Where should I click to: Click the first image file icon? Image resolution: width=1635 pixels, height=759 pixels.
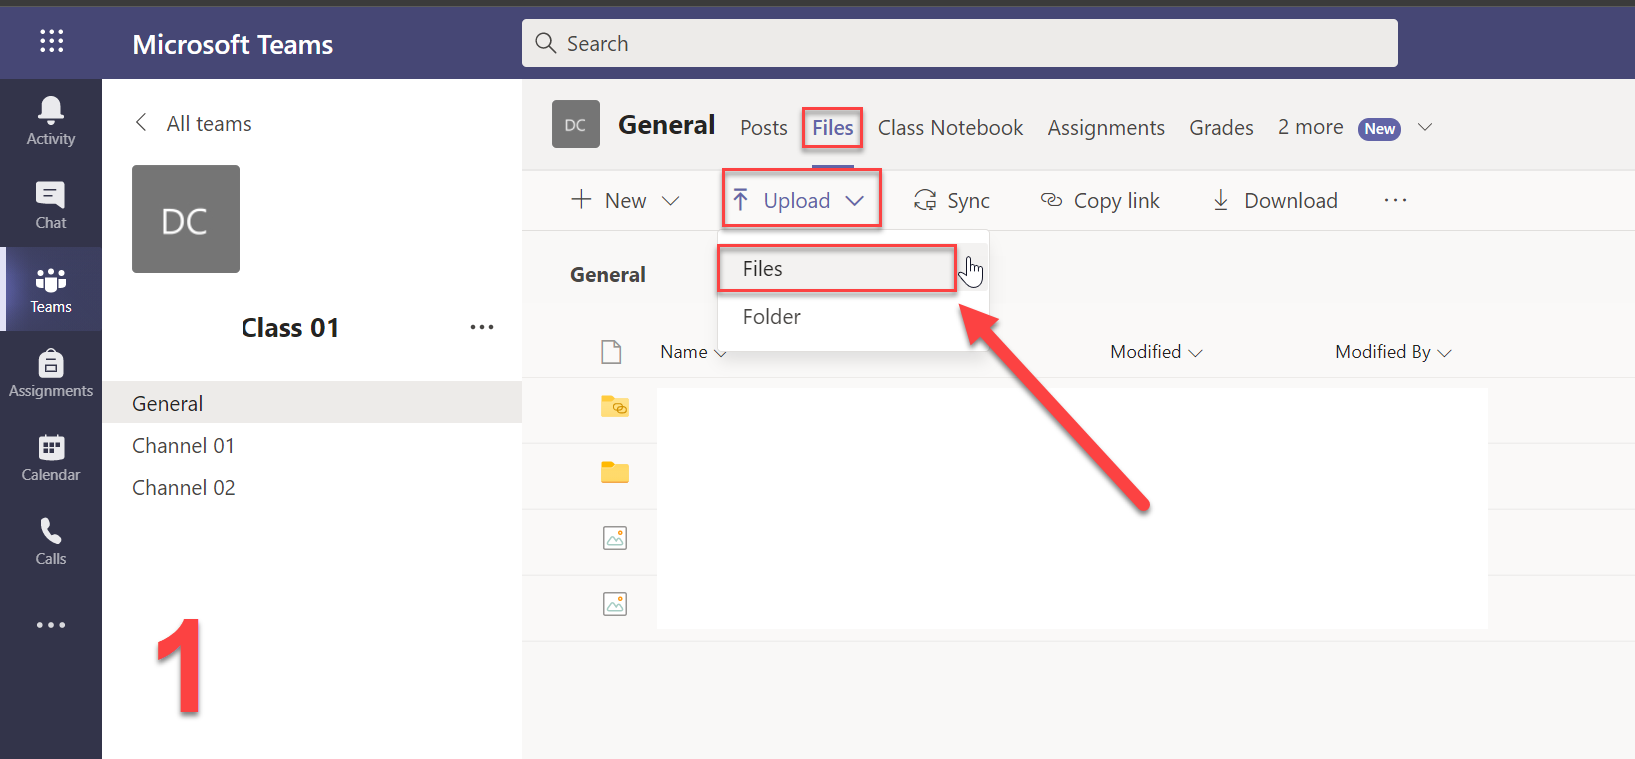click(615, 538)
